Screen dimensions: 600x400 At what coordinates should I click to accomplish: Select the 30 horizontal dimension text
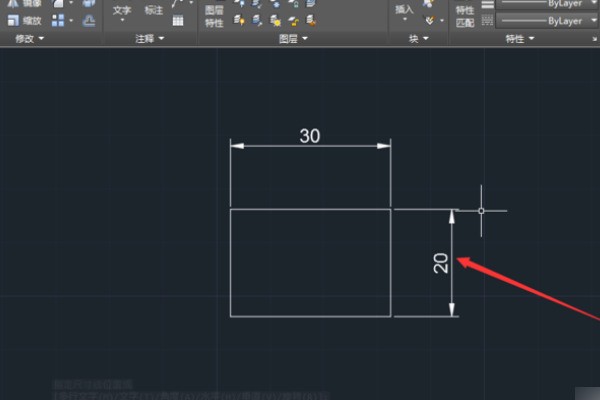point(310,137)
